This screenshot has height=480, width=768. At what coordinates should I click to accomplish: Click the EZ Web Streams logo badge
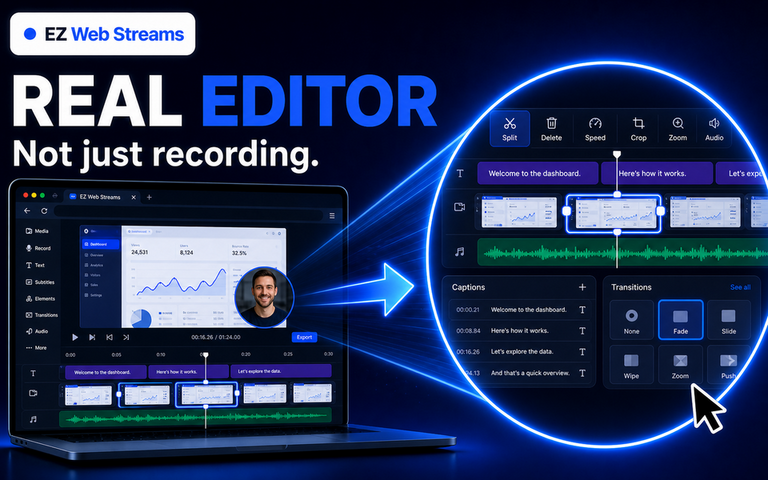pyautogui.click(x=102, y=34)
